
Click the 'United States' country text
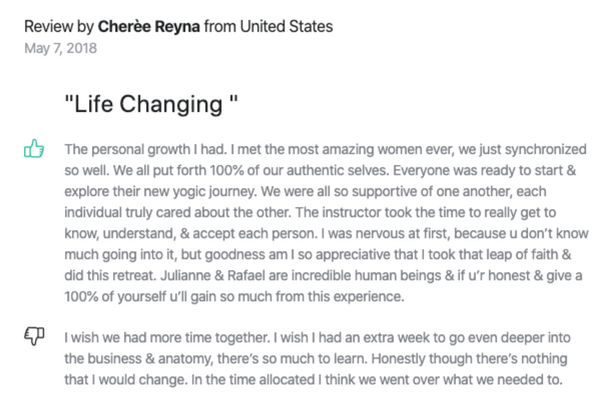(286, 27)
